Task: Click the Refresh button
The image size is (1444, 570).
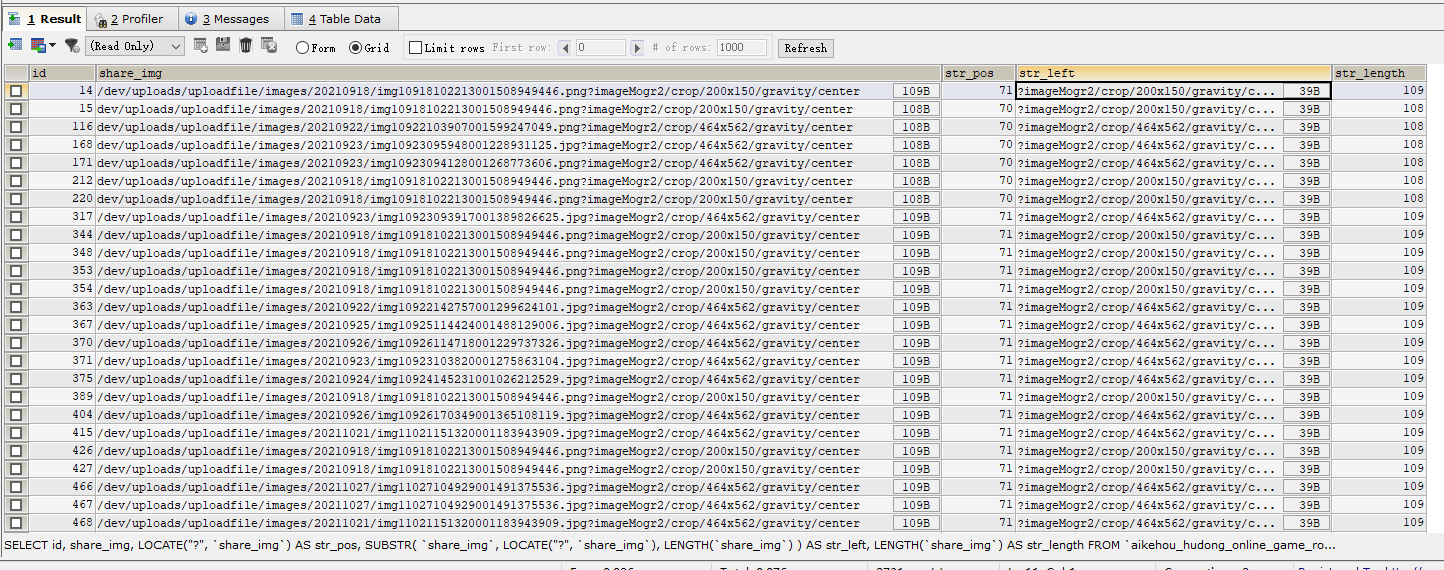Action: 806,48
